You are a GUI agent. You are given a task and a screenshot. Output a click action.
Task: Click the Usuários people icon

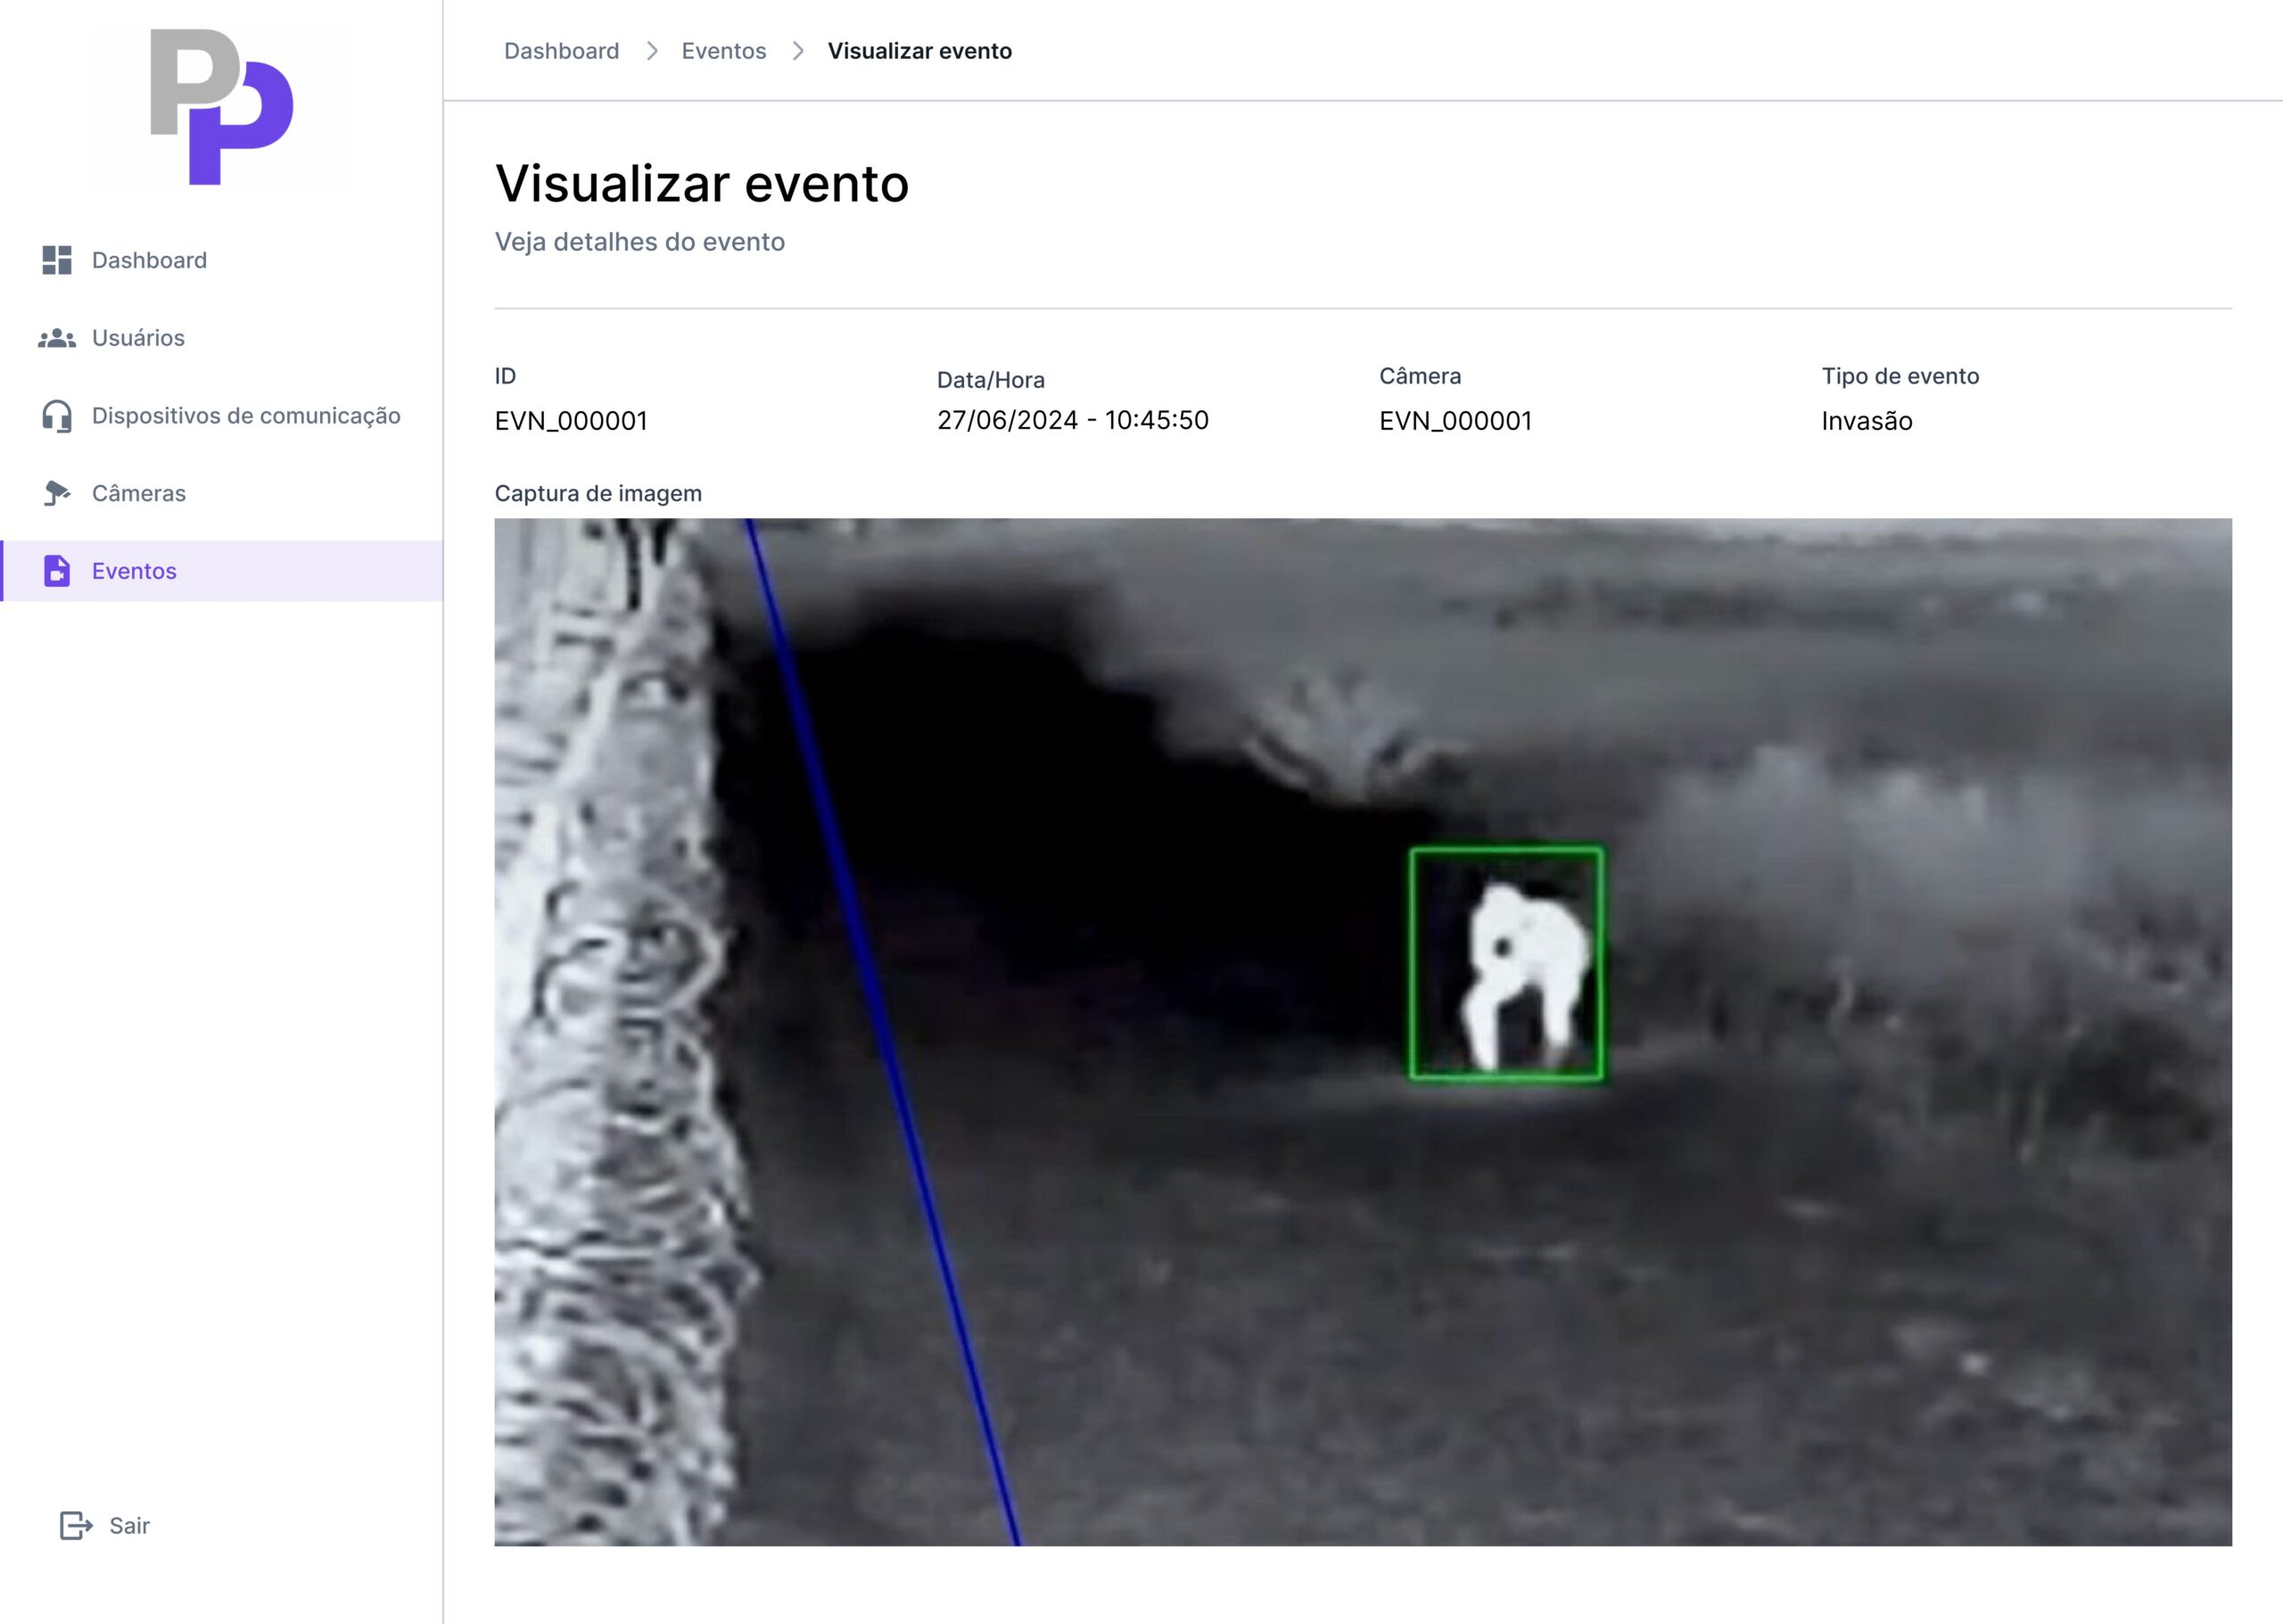[x=57, y=338]
